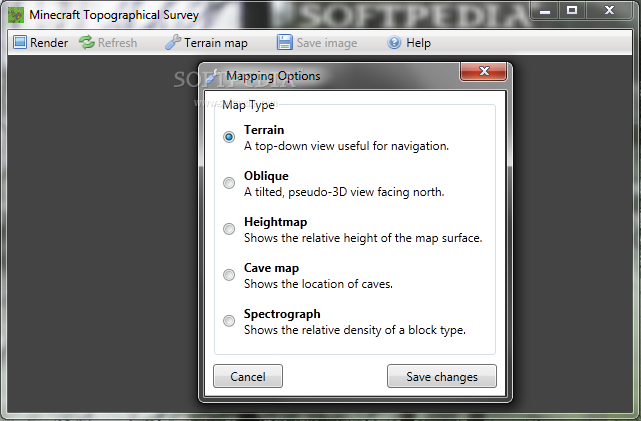
Task: Click 'Shows the relative height of the map surface.'
Action: (x=363, y=238)
